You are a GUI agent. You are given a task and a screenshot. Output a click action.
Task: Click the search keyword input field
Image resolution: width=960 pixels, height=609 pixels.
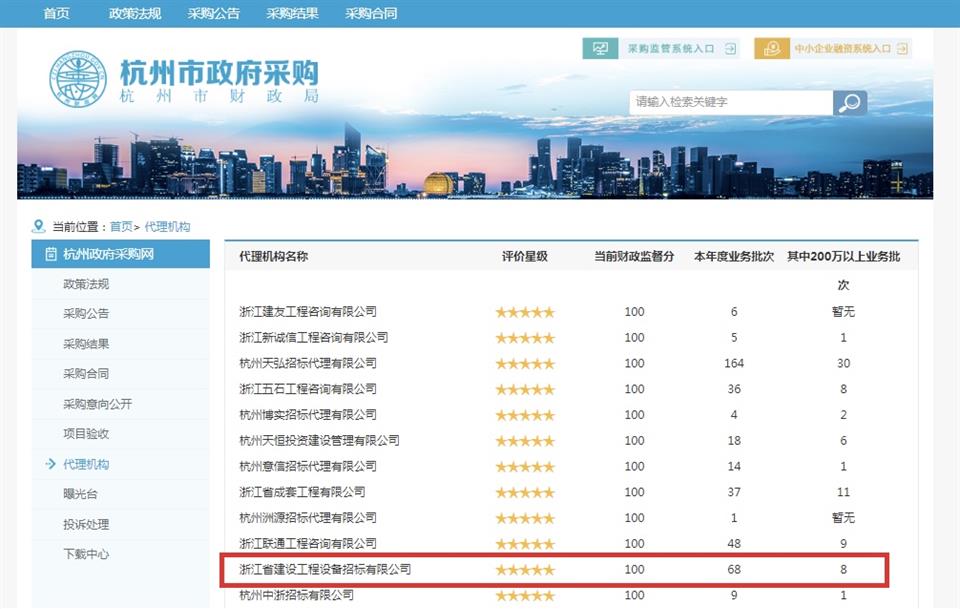pos(730,102)
